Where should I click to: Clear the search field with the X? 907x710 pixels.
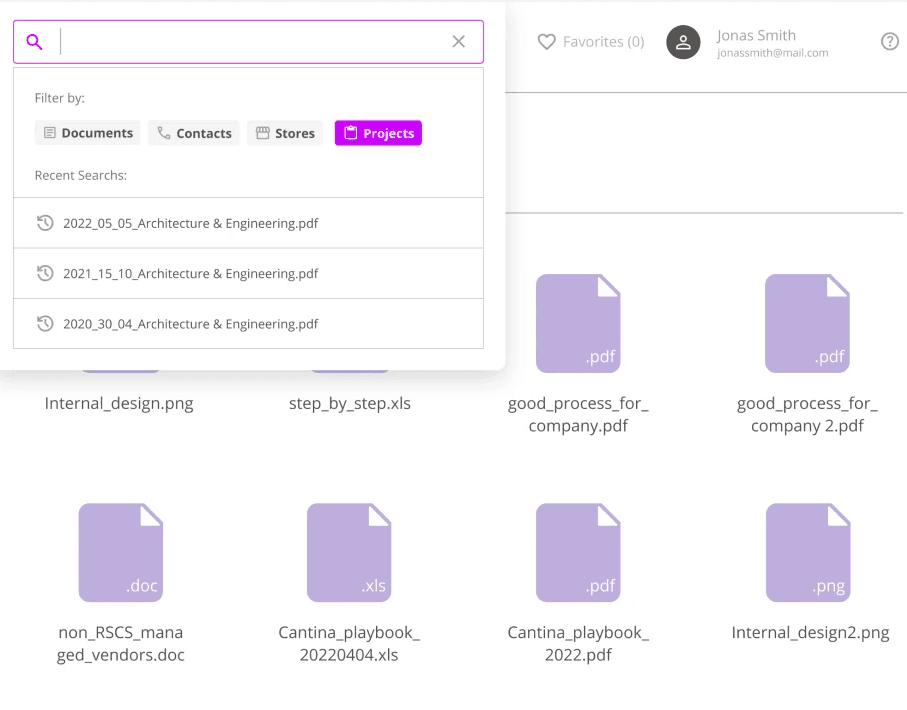coord(459,42)
